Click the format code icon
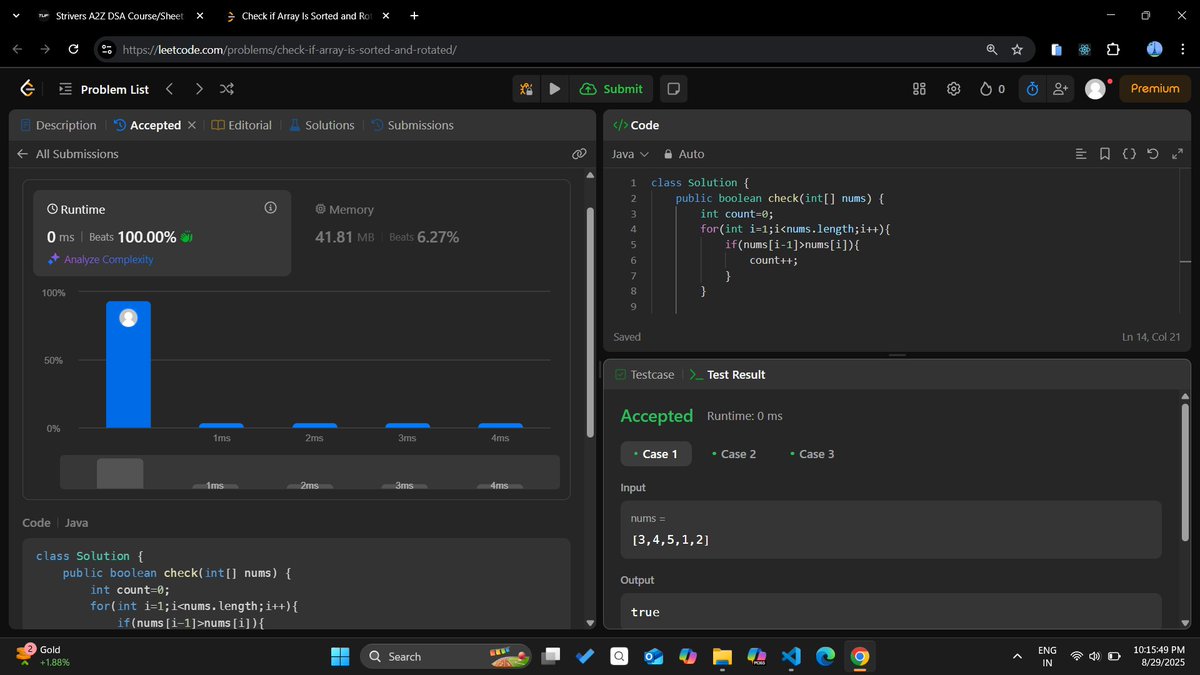 (x=1081, y=154)
